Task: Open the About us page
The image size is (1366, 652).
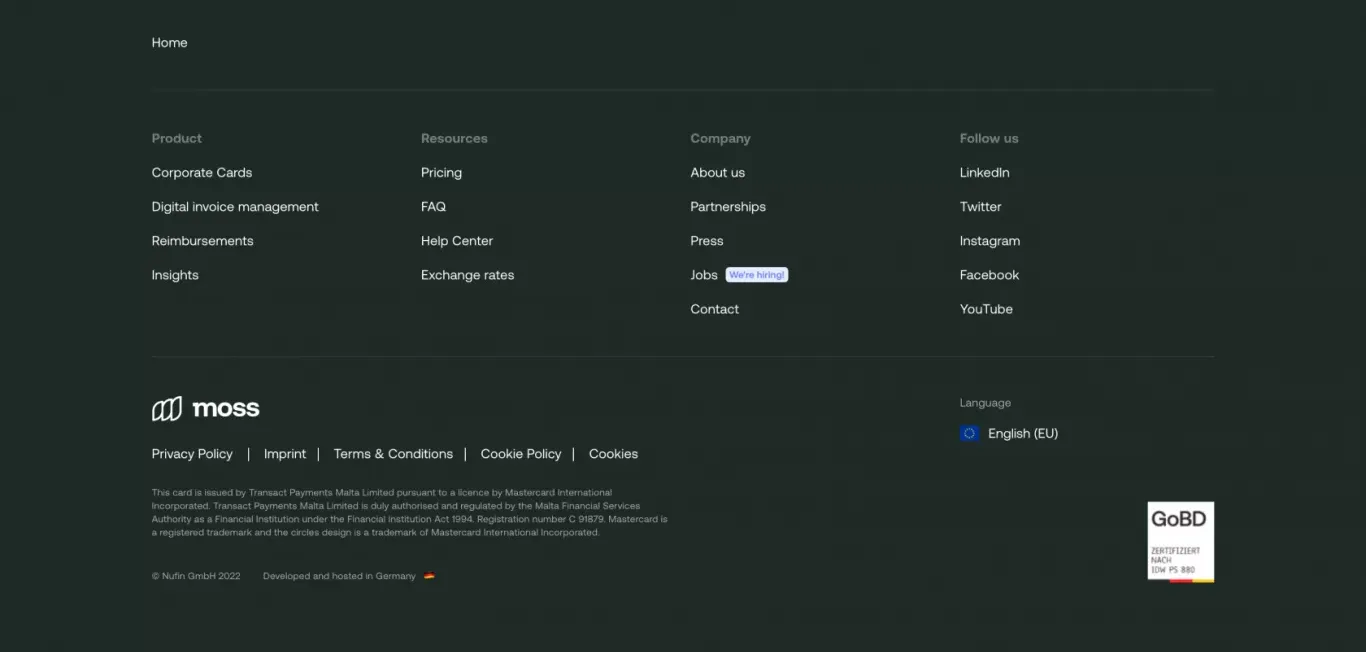Action: point(717,173)
